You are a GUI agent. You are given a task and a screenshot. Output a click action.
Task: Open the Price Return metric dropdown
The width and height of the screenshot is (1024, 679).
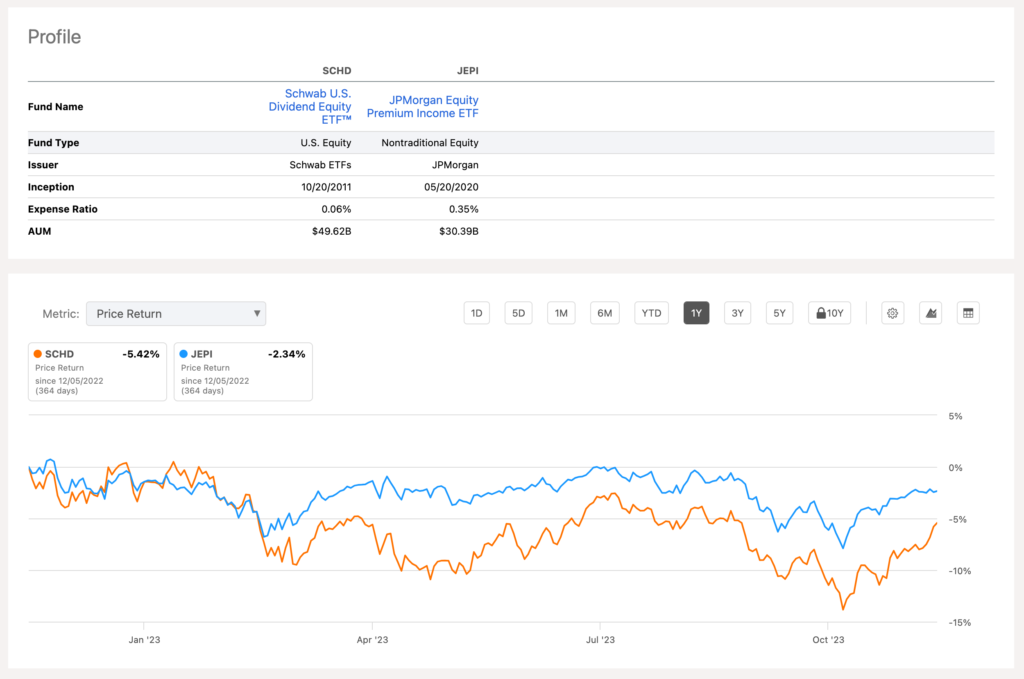click(176, 314)
